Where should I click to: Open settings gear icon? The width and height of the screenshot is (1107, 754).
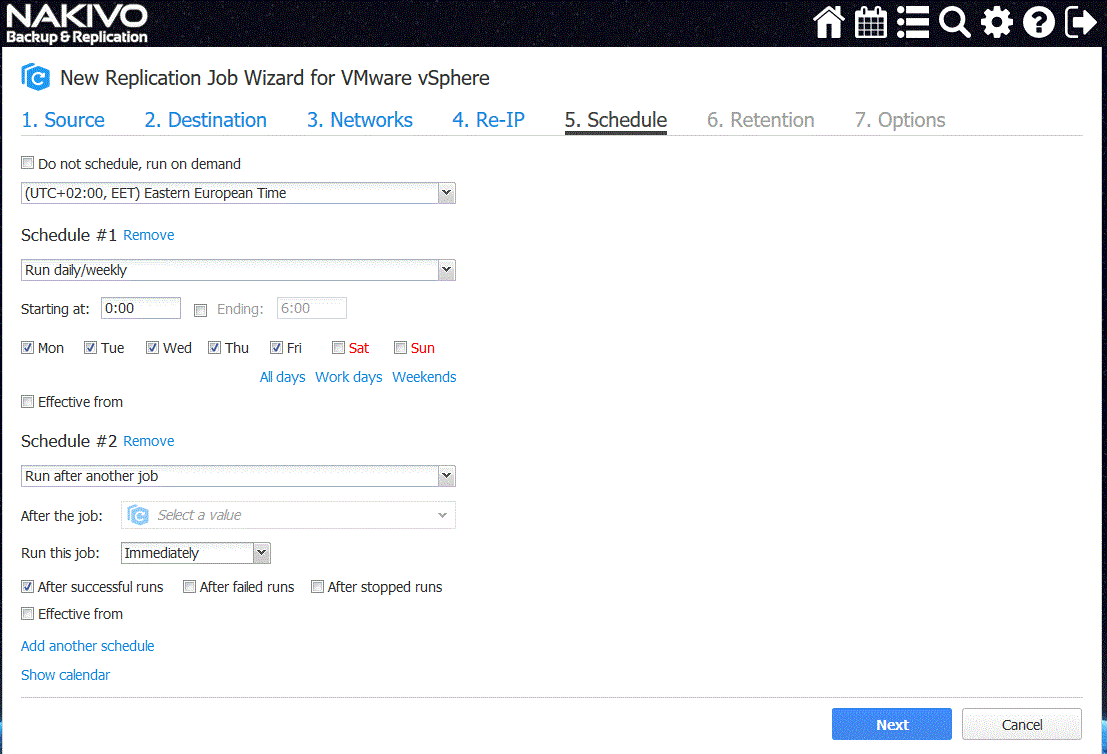click(x=996, y=22)
